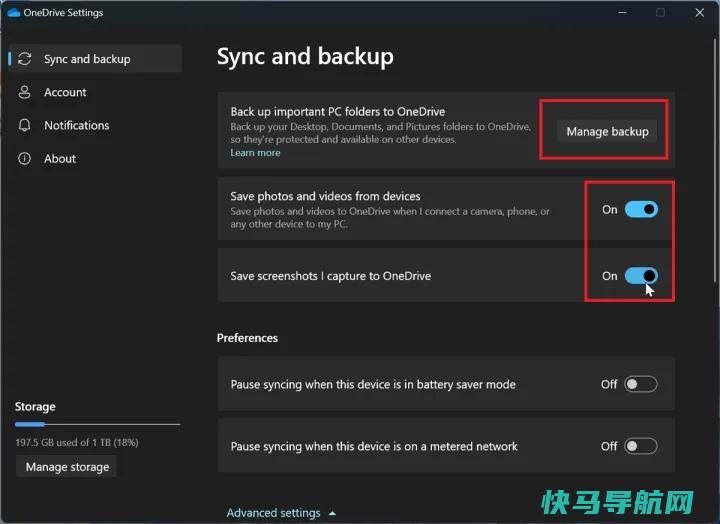Click the Manage storage button
Image resolution: width=720 pixels, height=524 pixels.
pos(67,467)
